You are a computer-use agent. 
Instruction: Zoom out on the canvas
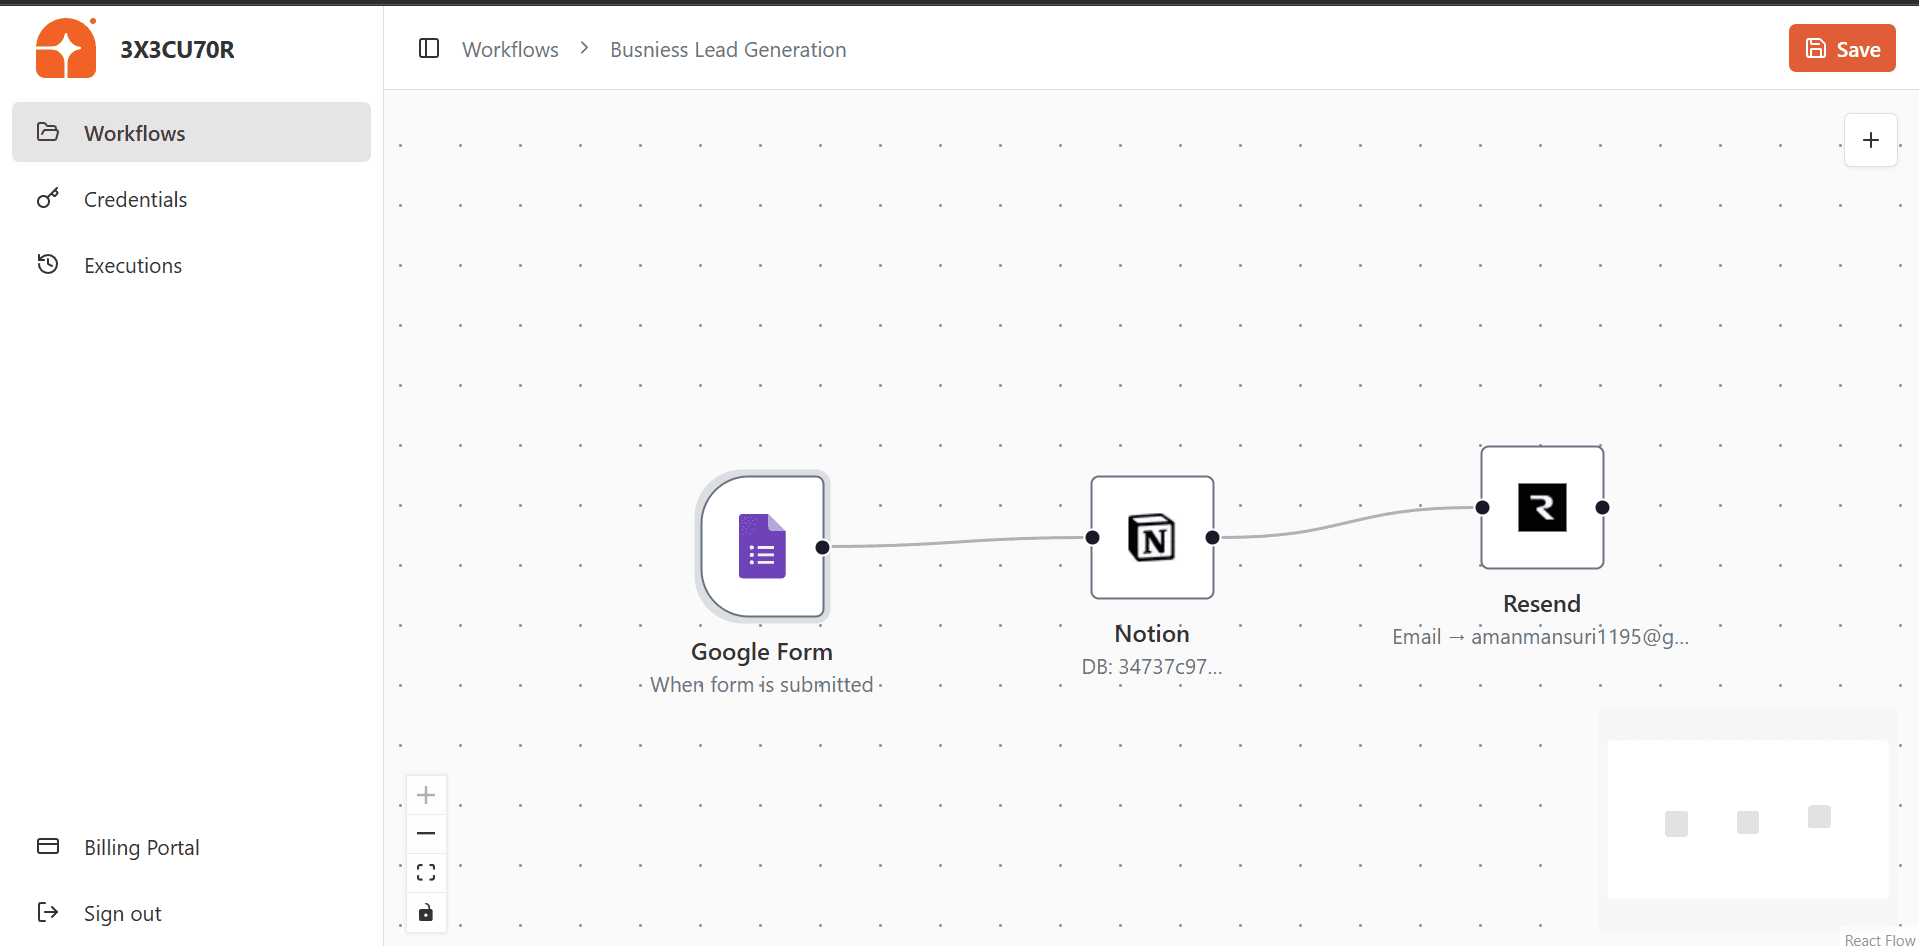(x=426, y=833)
